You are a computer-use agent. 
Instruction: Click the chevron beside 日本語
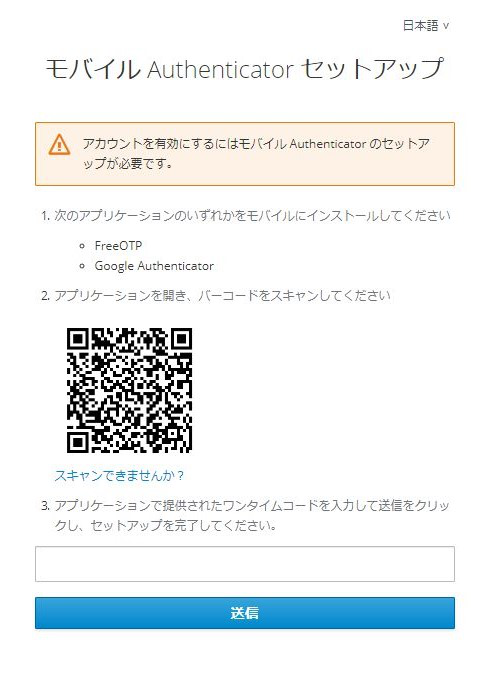[x=446, y=26]
